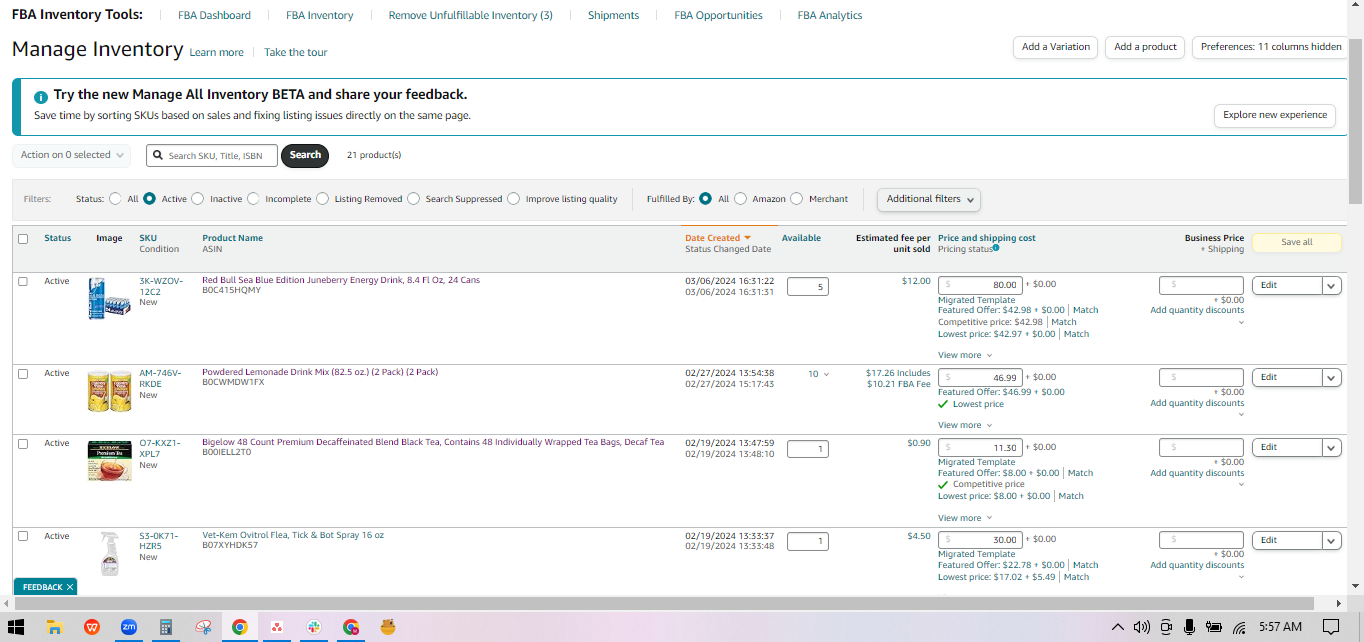This screenshot has height=642, width=1364.
Task: Open File Explorer from the taskbar
Action: (x=55, y=627)
